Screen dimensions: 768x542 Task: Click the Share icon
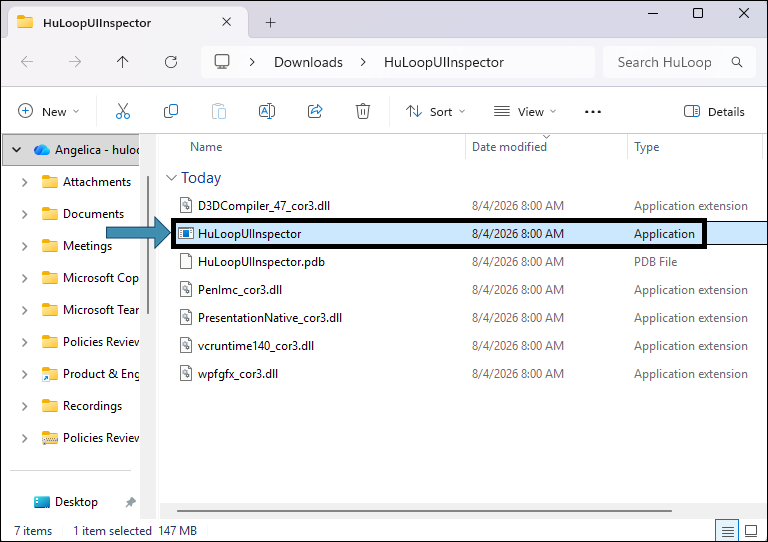315,112
